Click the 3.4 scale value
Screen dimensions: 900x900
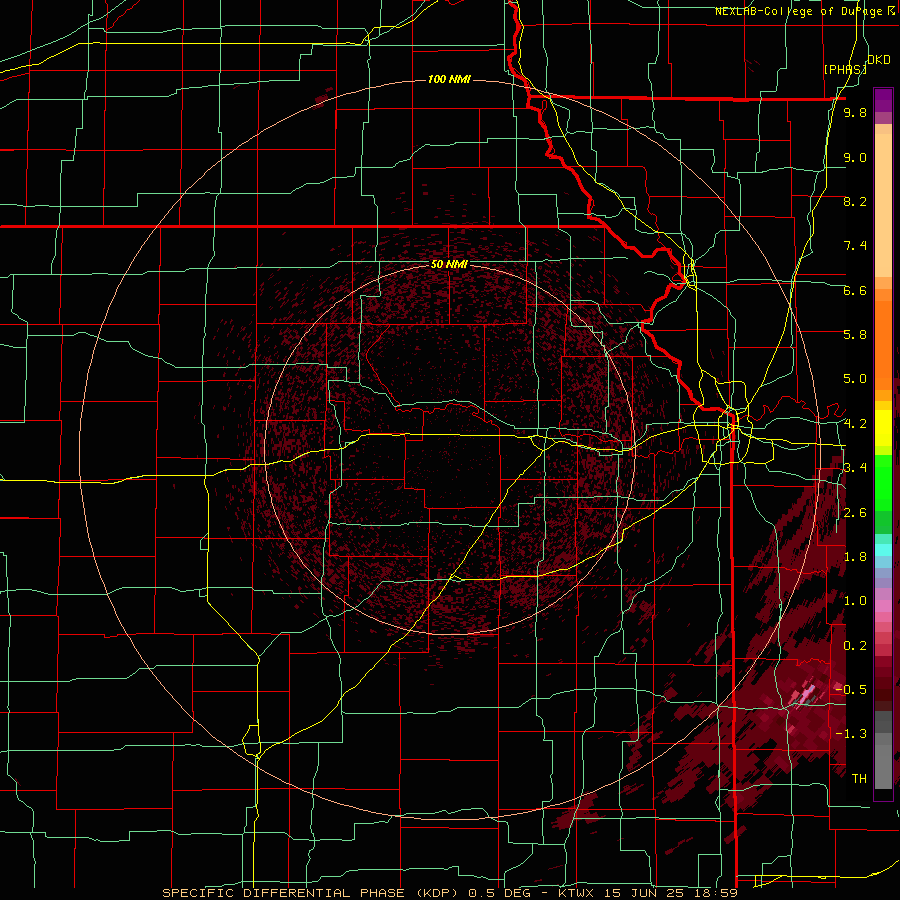855,468
